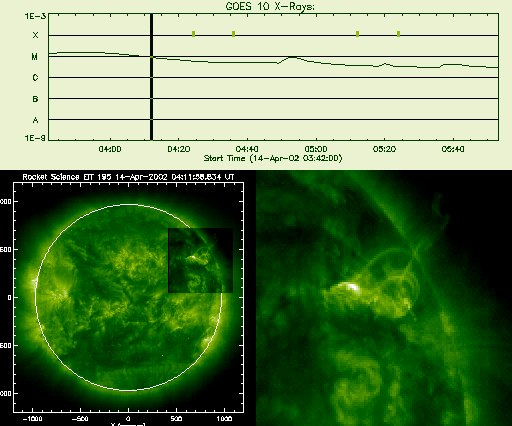
Task: Click the 1E-3 flux axis label
Action: click(35, 16)
